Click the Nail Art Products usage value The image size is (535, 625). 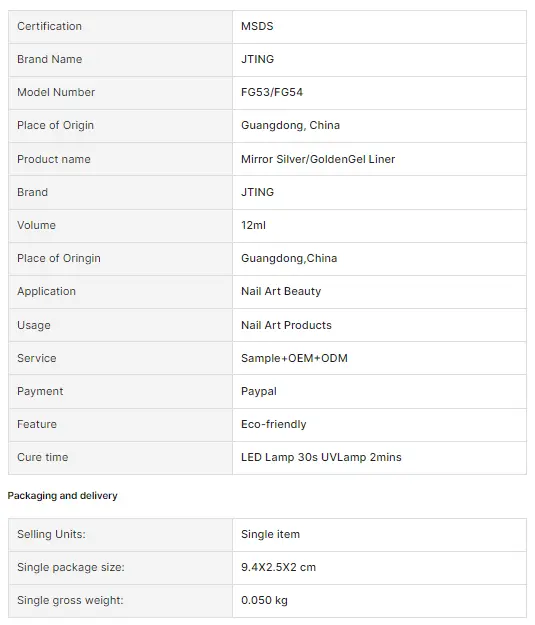pos(286,325)
